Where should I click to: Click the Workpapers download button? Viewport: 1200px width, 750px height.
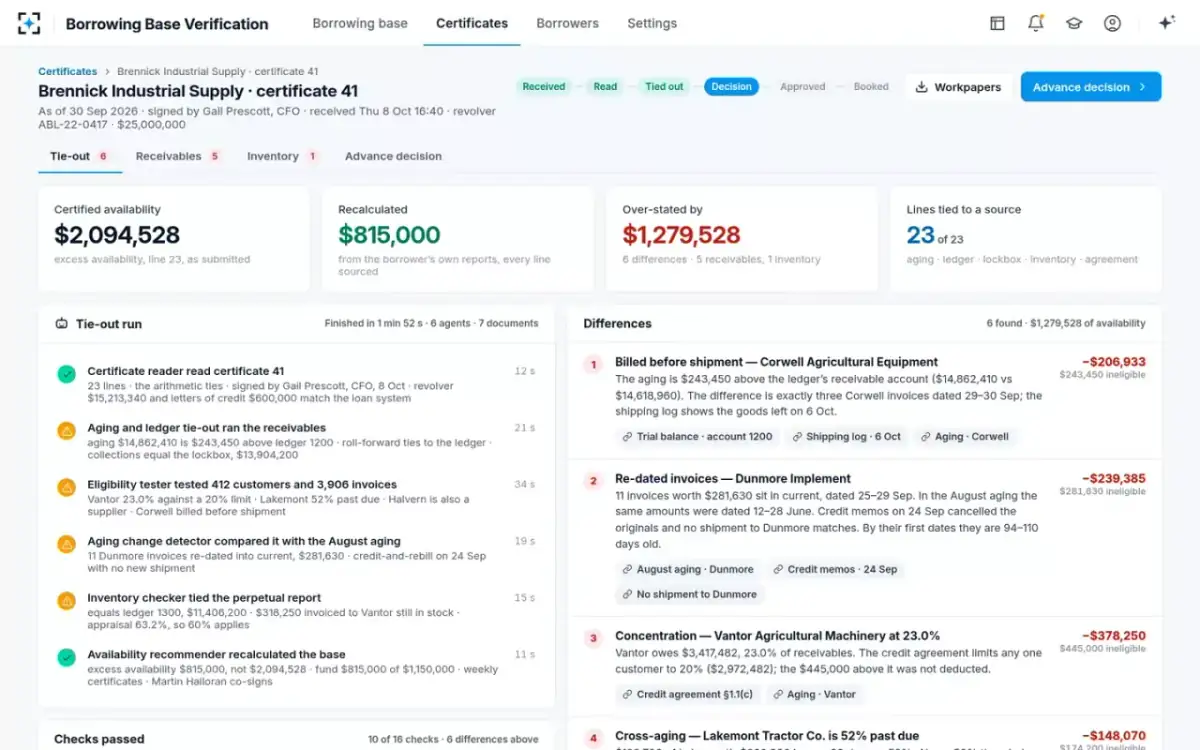[x=958, y=87]
